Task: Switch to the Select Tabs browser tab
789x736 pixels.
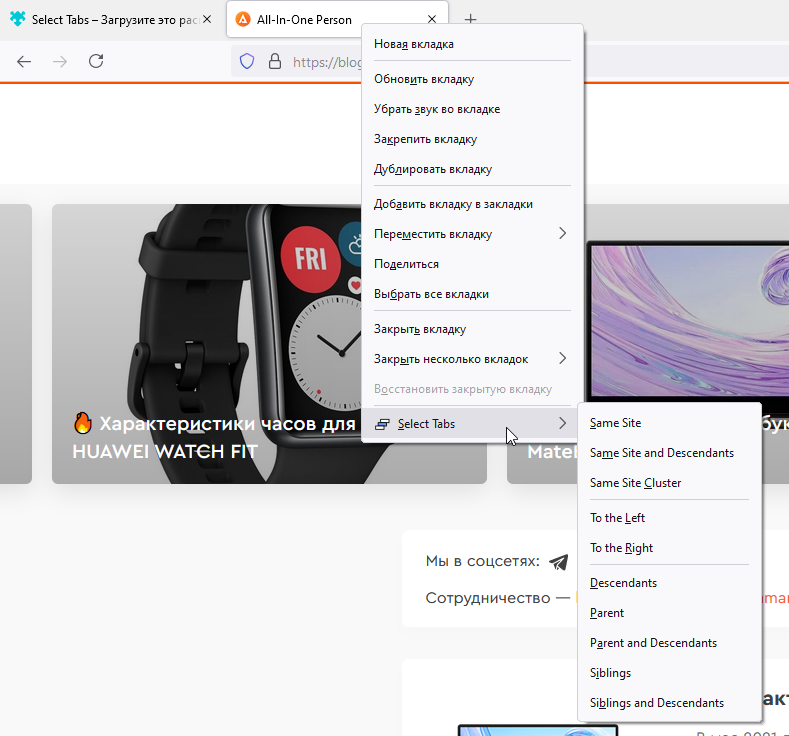Action: pyautogui.click(x=113, y=20)
